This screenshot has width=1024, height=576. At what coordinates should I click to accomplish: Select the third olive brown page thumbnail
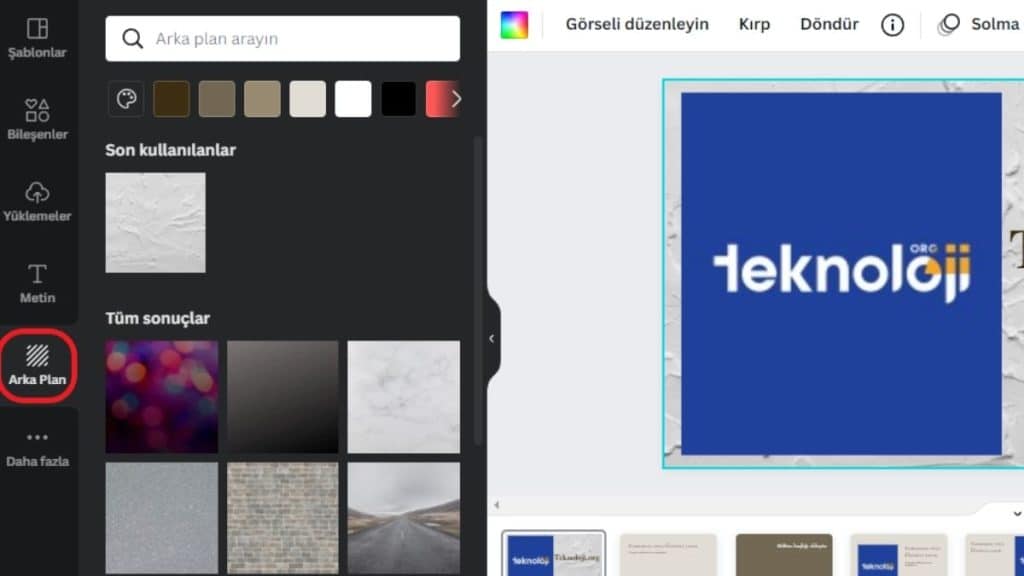[x=784, y=555]
